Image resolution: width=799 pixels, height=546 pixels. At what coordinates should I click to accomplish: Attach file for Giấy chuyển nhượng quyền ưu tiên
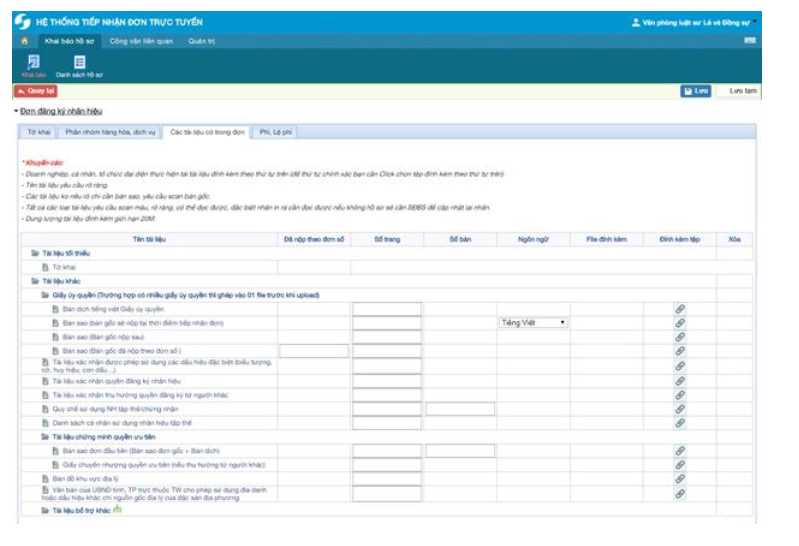(680, 465)
